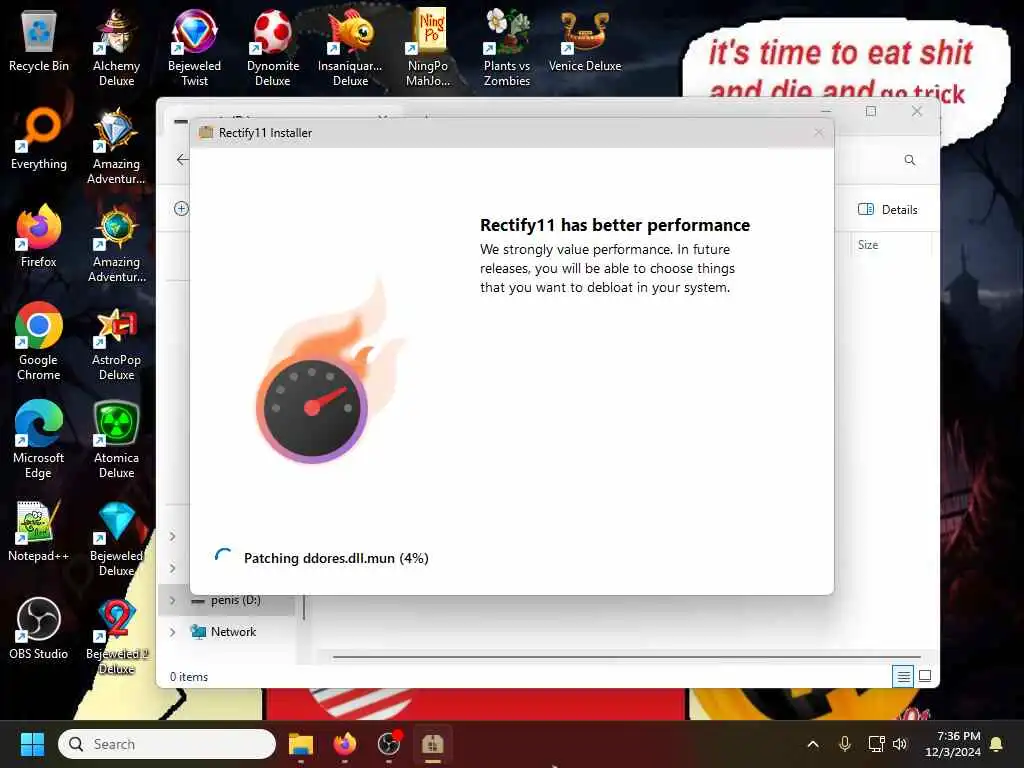Open Plants vs Zombies shortcut
1024x768 pixels.
pos(507,47)
